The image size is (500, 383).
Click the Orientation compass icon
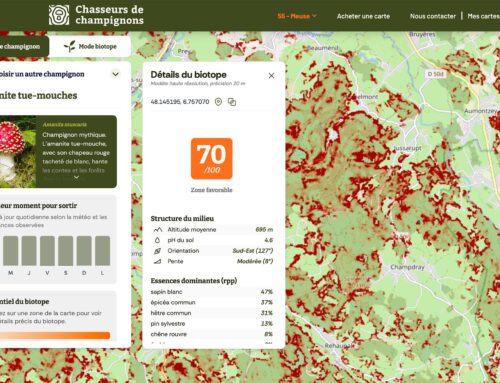point(158,251)
